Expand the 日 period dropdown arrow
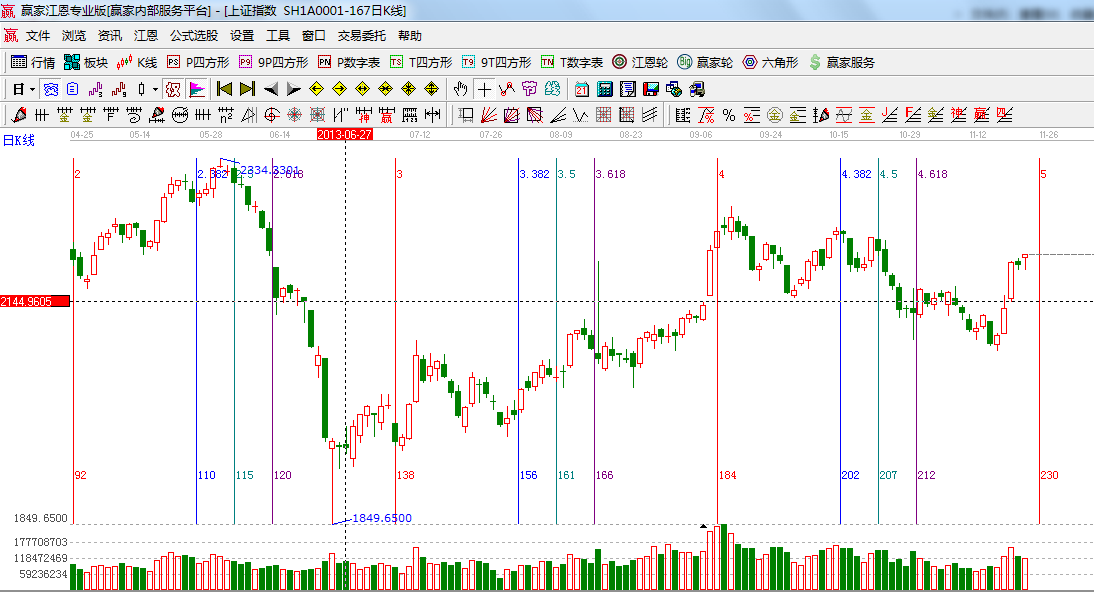The height and width of the screenshot is (592, 1094). (x=32, y=89)
